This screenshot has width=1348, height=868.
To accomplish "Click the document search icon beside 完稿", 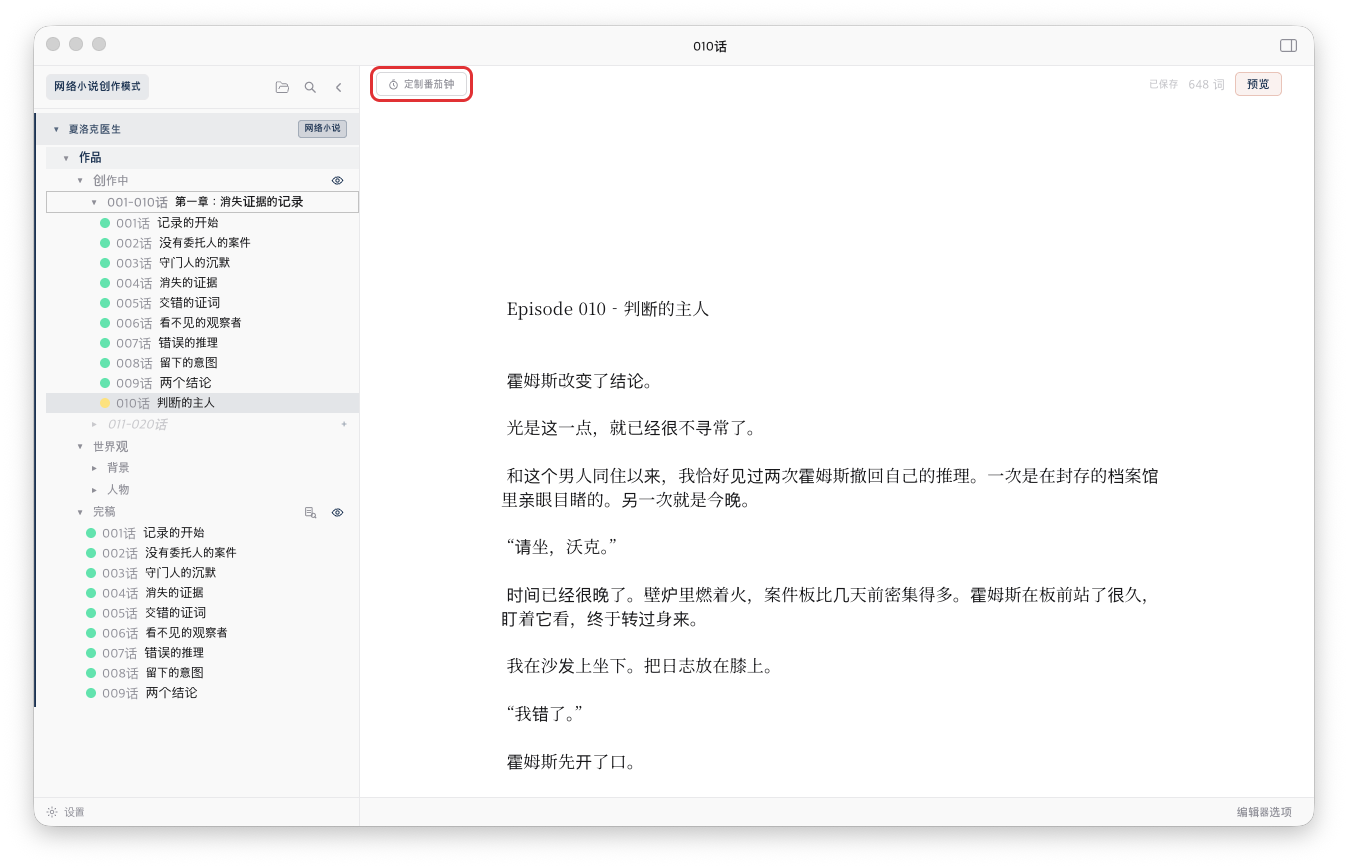I will pyautogui.click(x=310, y=513).
